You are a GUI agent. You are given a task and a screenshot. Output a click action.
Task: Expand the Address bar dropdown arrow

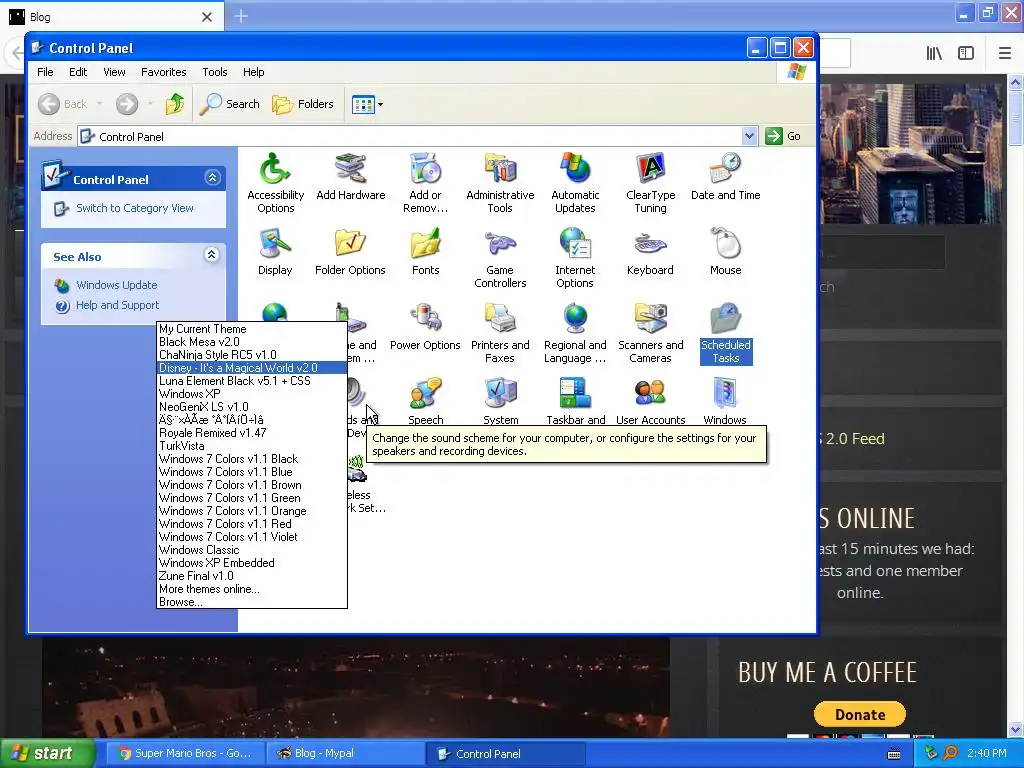click(x=749, y=136)
